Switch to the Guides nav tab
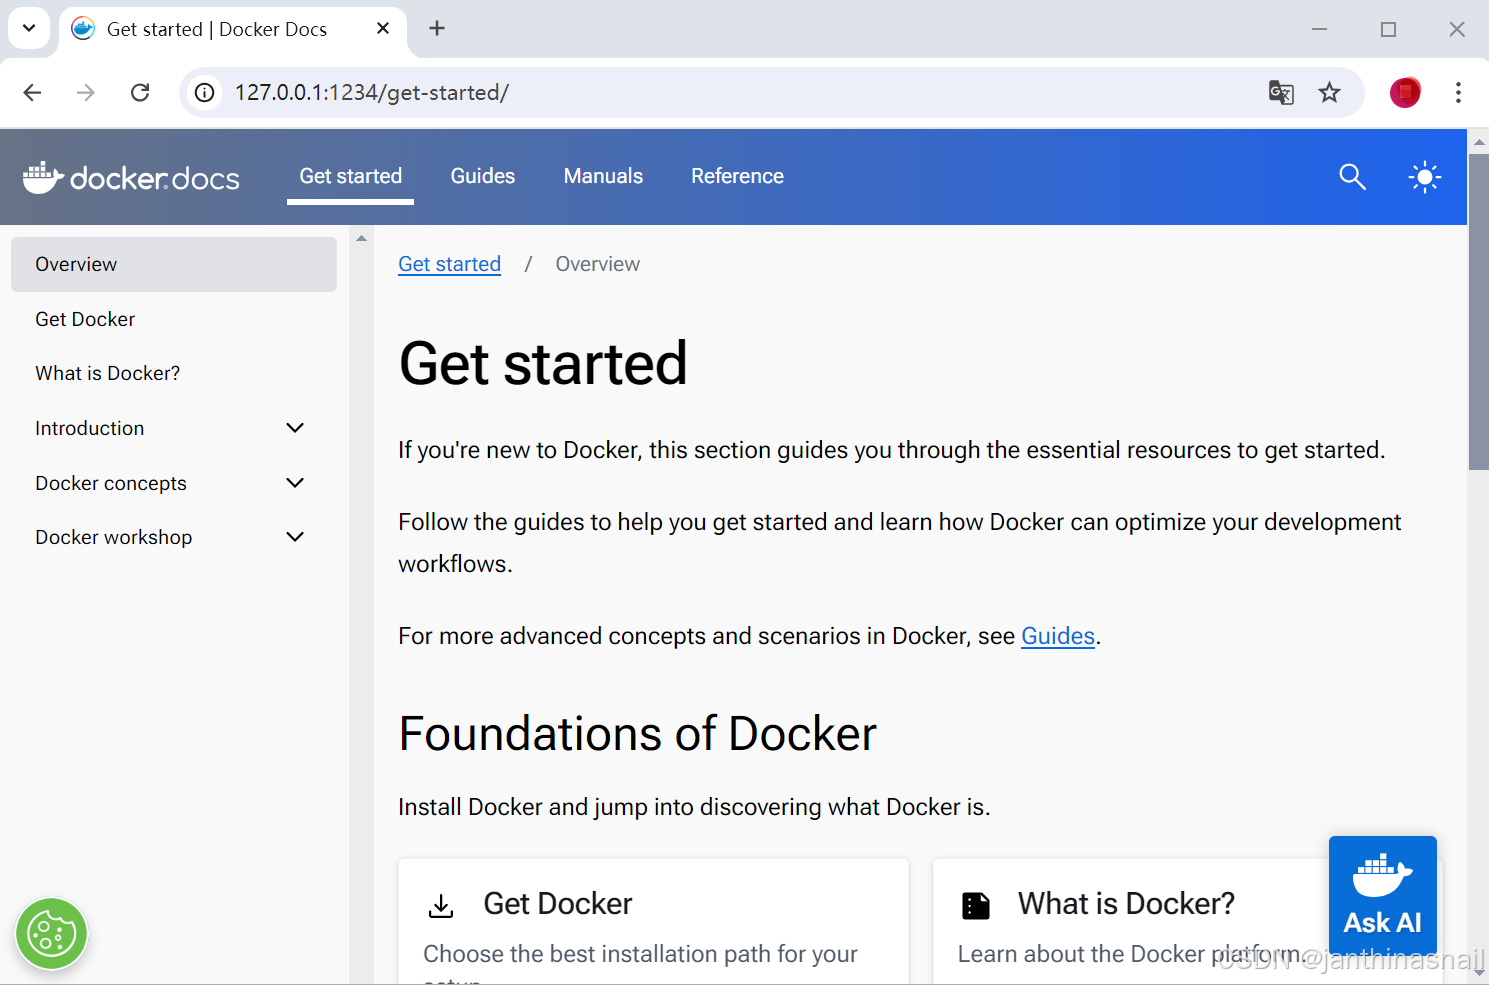Image resolution: width=1489 pixels, height=985 pixels. (x=483, y=176)
